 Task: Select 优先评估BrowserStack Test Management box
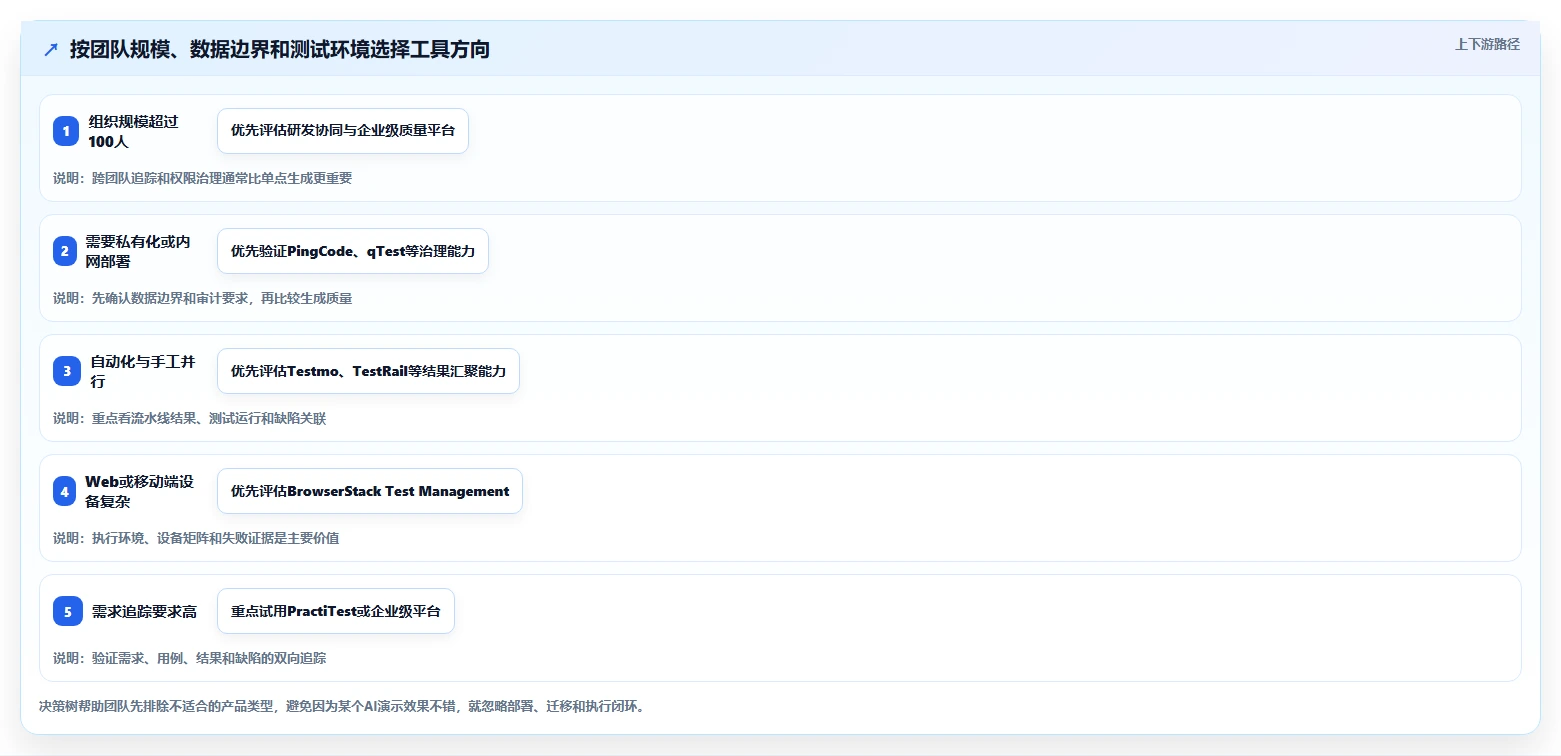[x=370, y=491]
